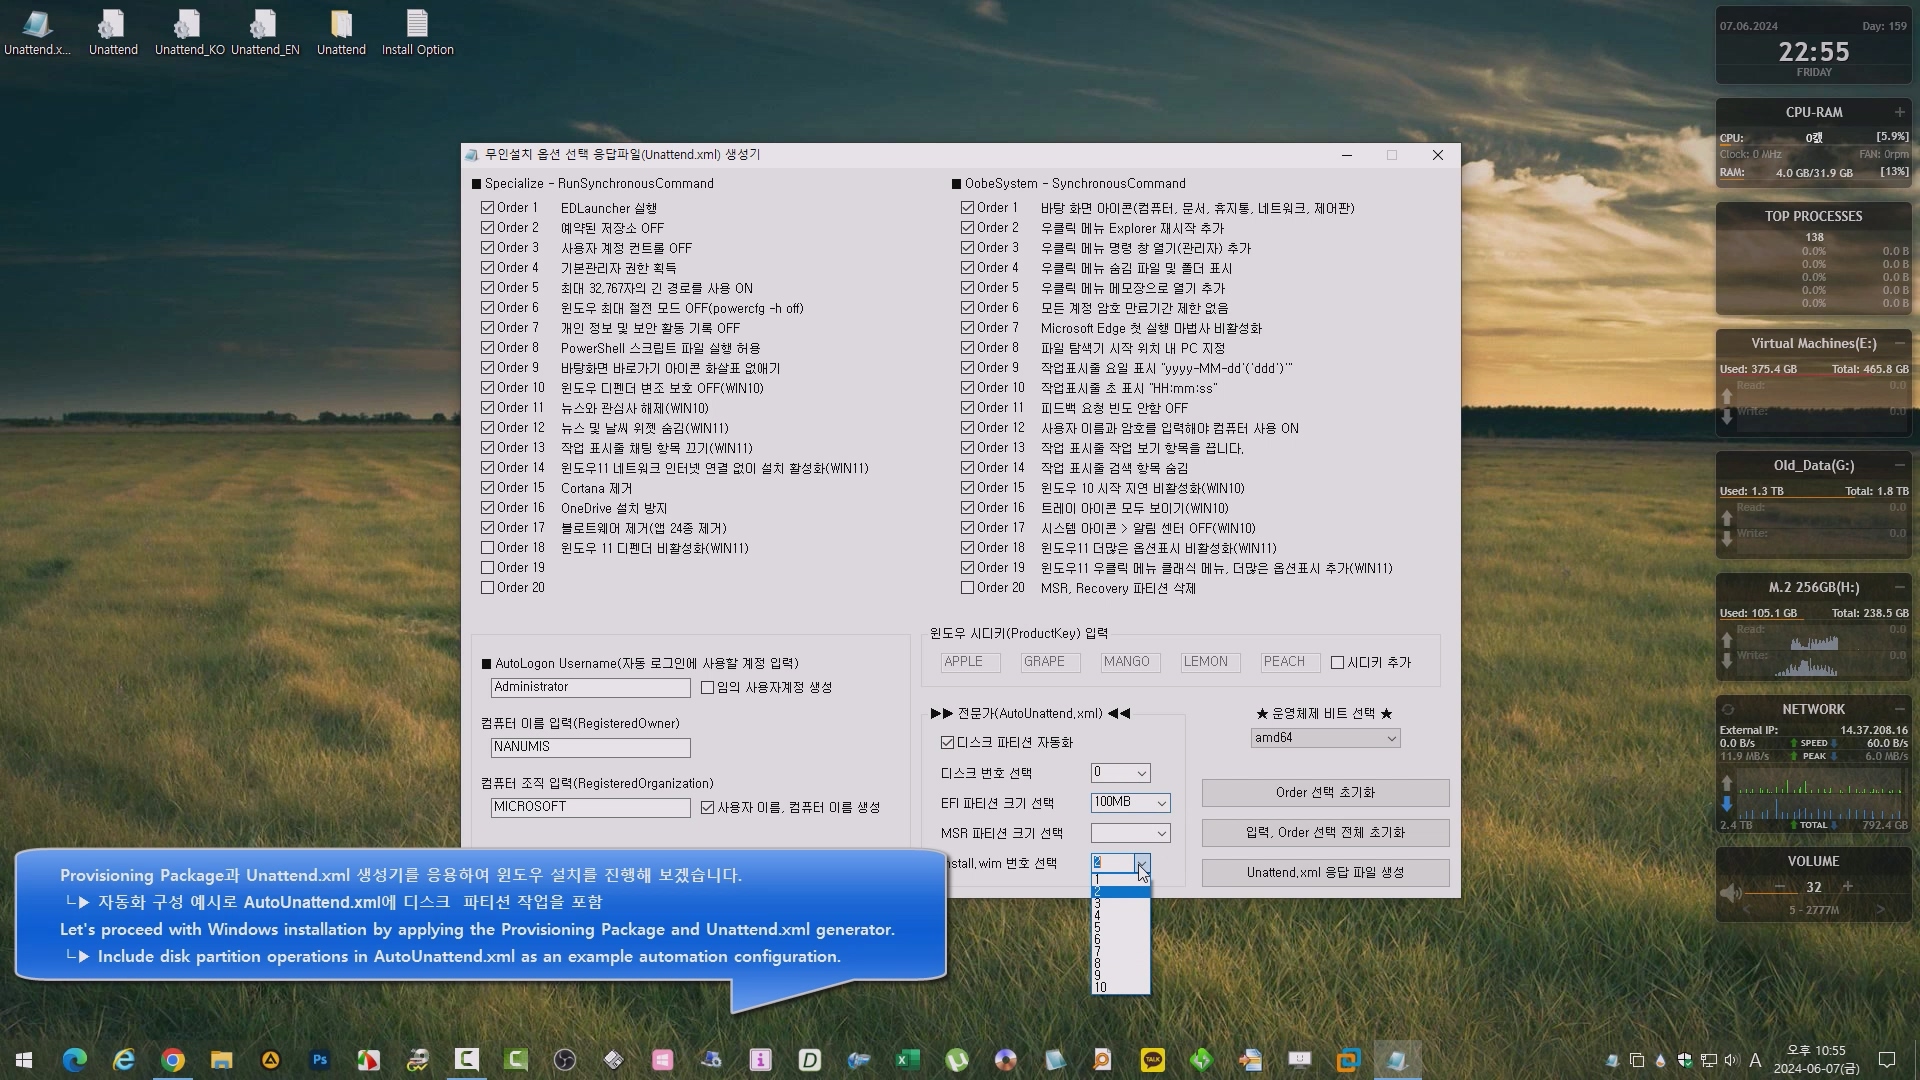Open Excel from the taskbar
This screenshot has width=1920, height=1080.
[x=908, y=1060]
